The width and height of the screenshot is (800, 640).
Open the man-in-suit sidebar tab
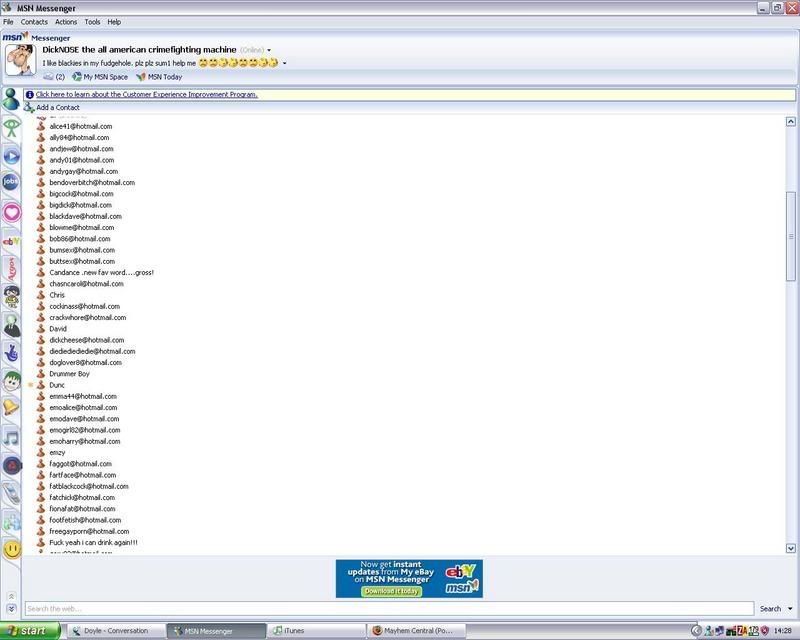pyautogui.click(x=11, y=325)
